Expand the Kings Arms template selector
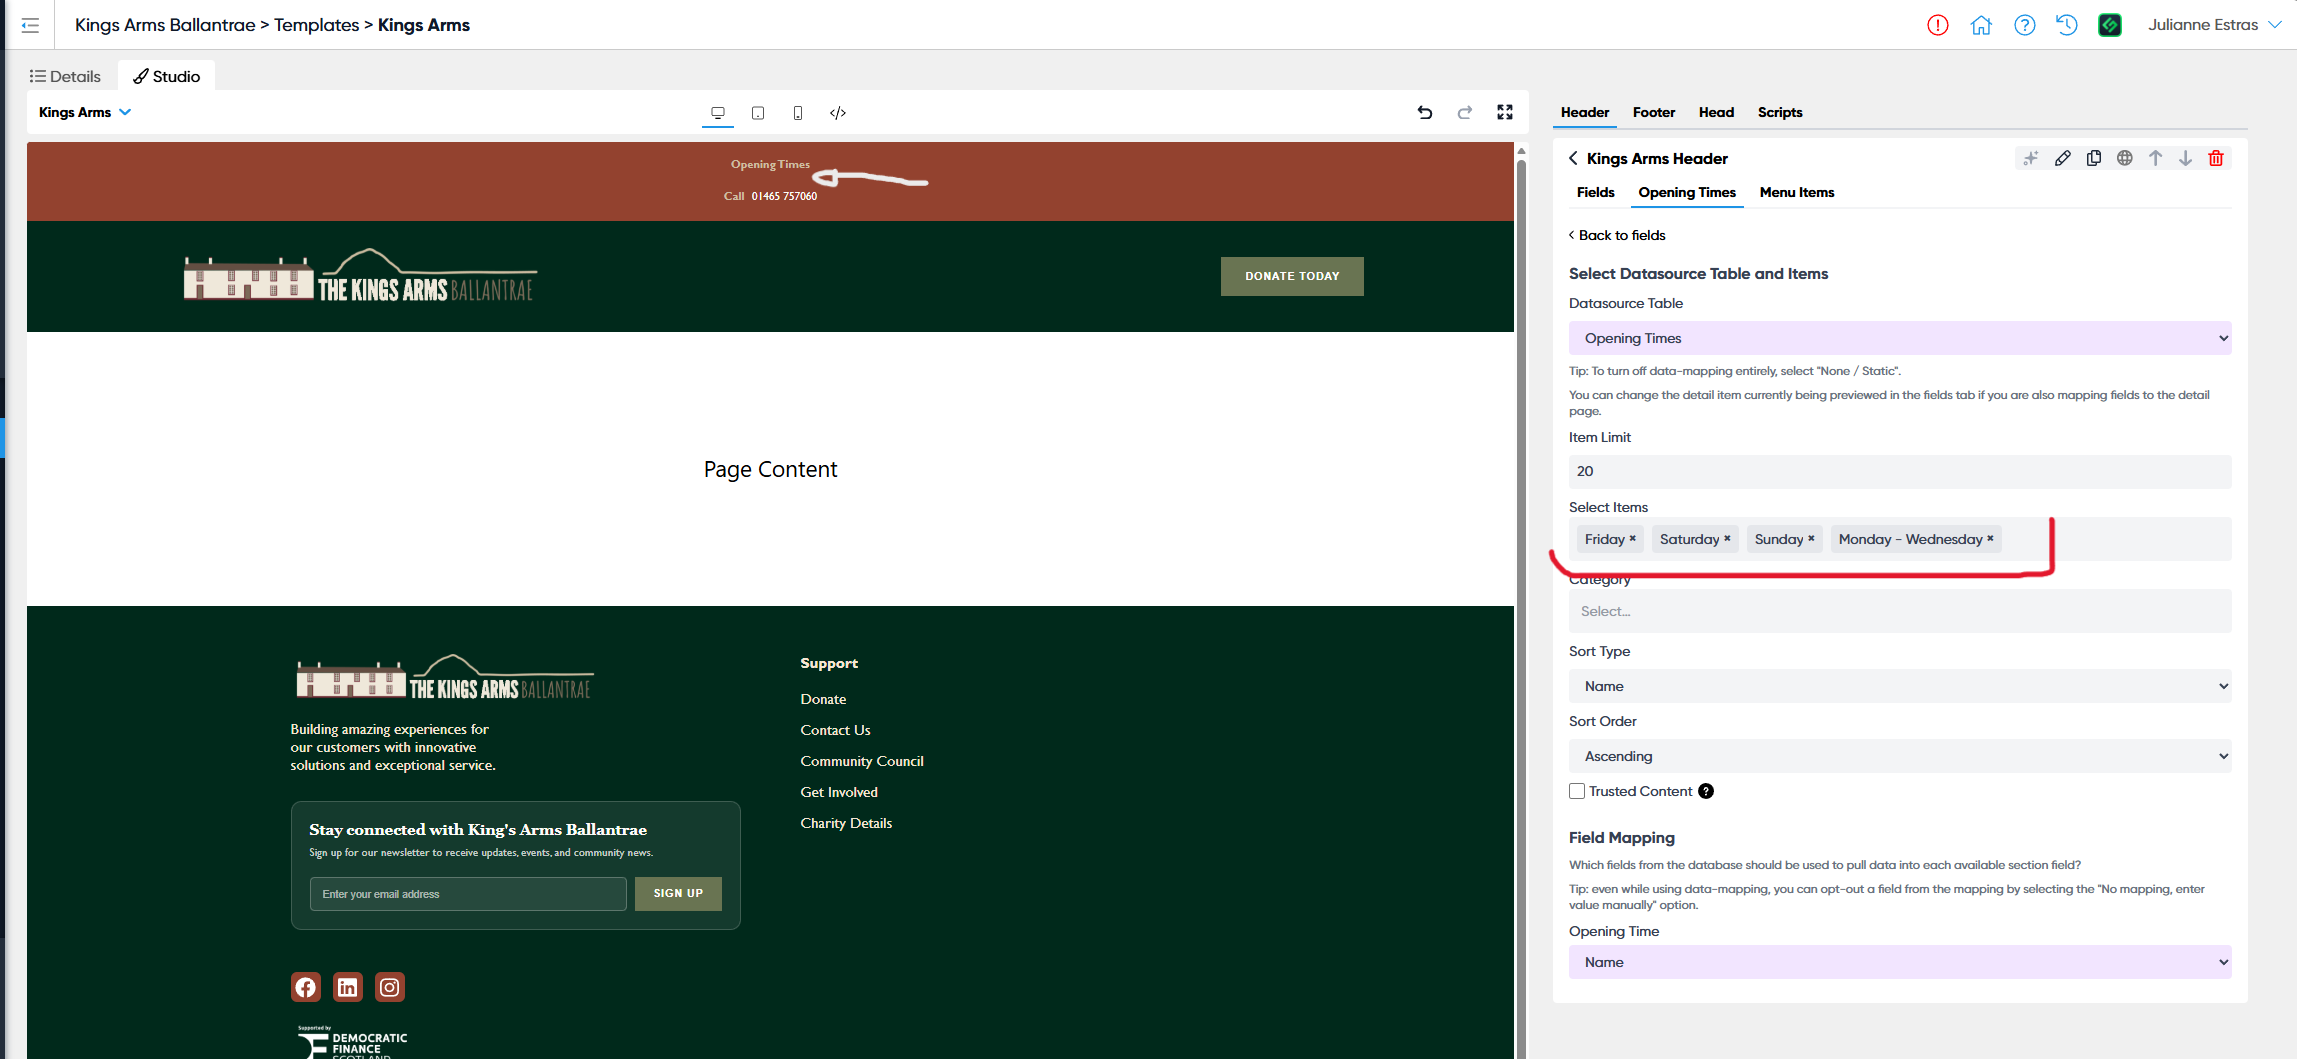Image resolution: width=2297 pixels, height=1059 pixels. pyautogui.click(x=85, y=112)
